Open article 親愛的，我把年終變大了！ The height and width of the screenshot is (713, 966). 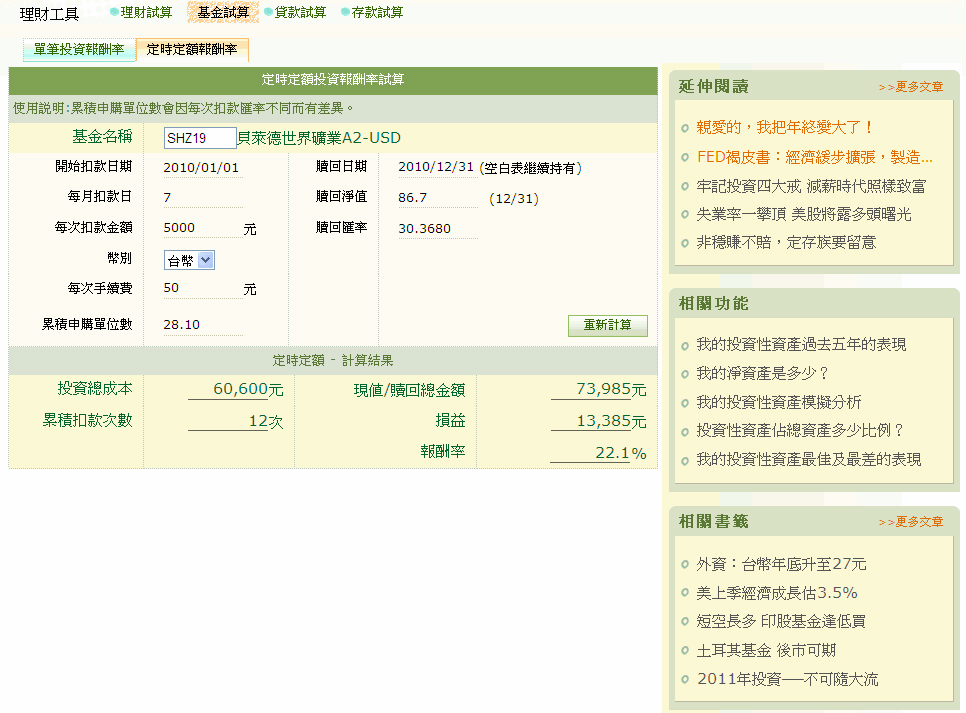pos(785,128)
